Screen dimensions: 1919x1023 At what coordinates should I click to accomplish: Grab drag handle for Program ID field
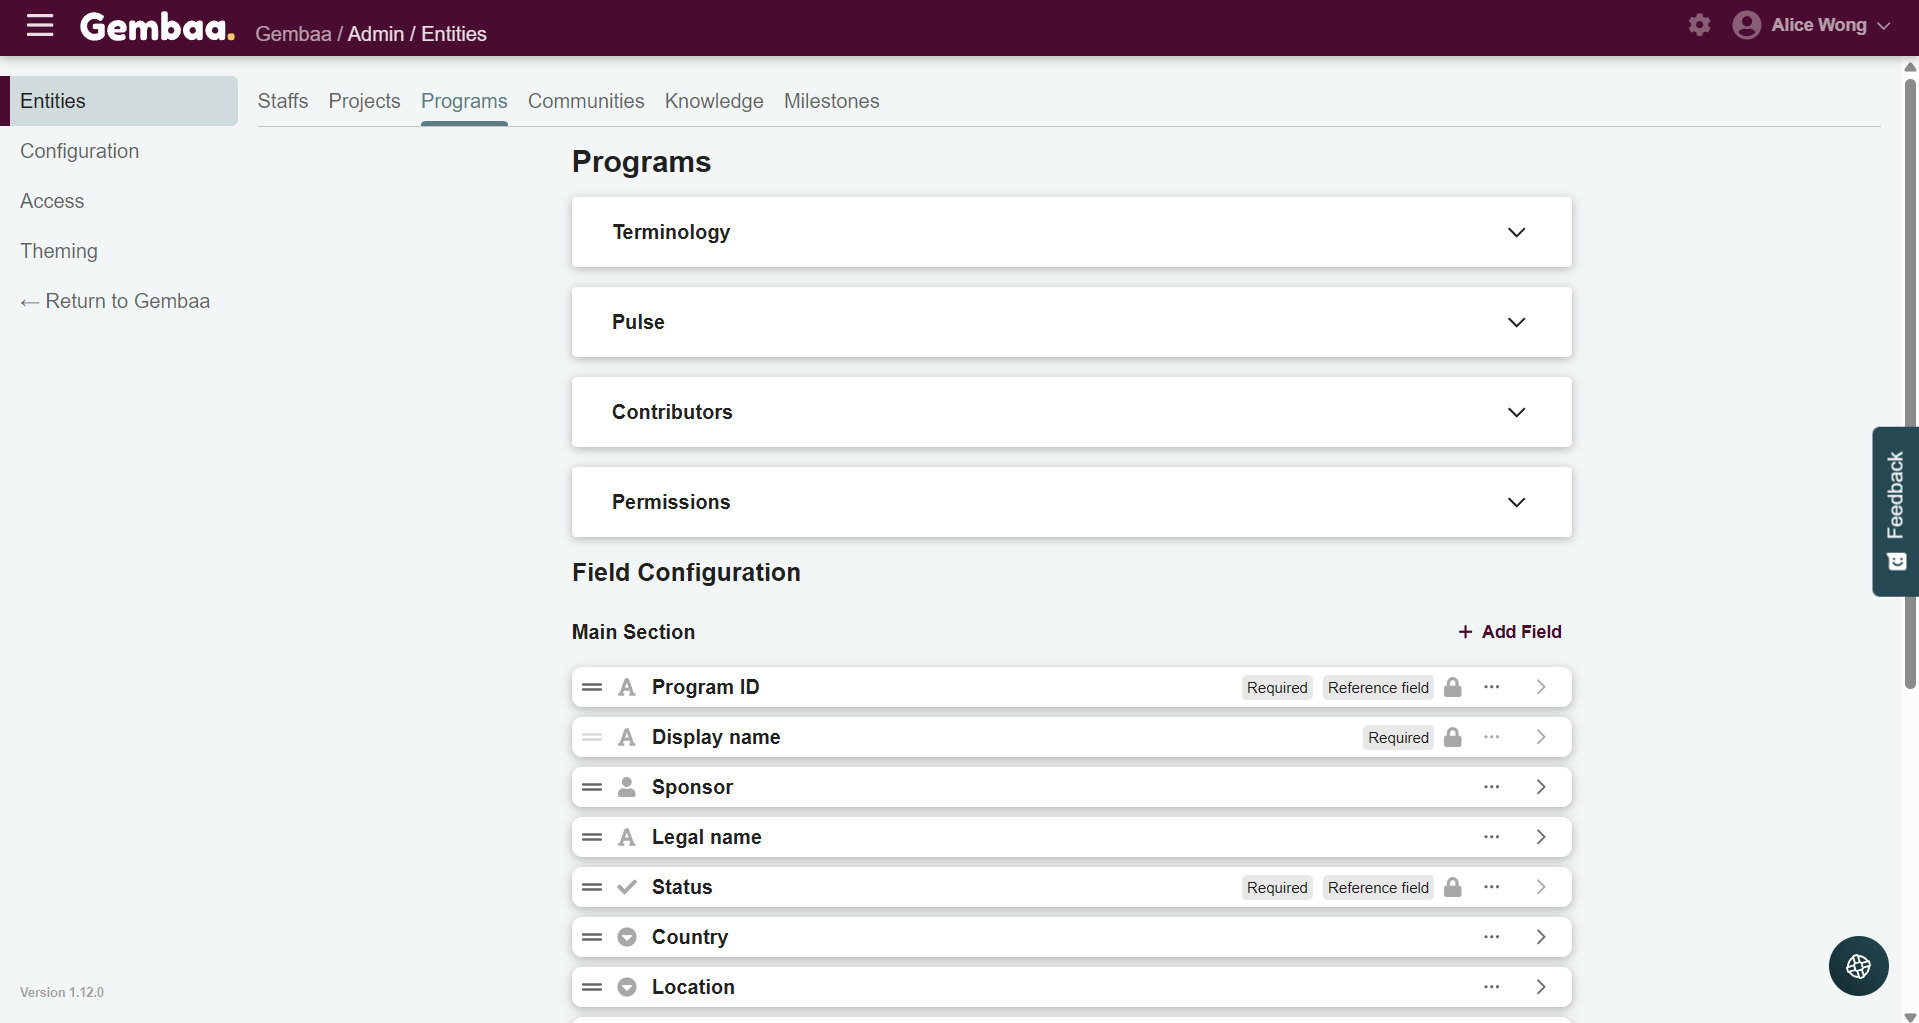tap(592, 687)
